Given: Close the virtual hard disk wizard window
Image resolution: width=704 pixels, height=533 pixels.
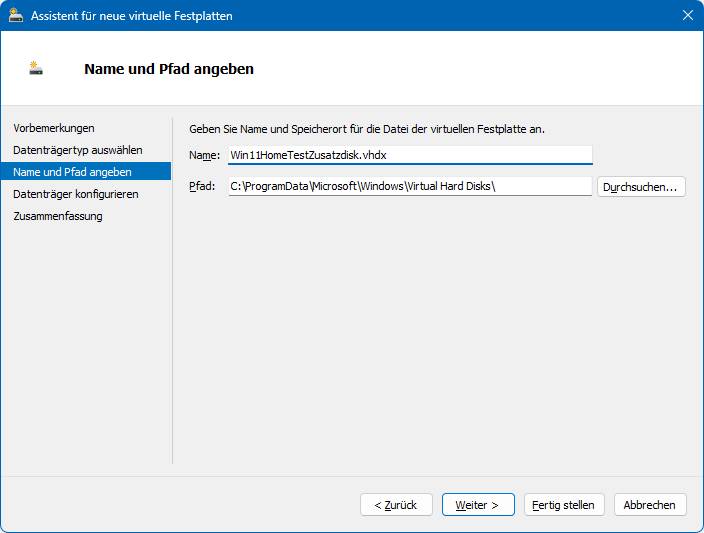Looking at the screenshot, I should point(687,15).
